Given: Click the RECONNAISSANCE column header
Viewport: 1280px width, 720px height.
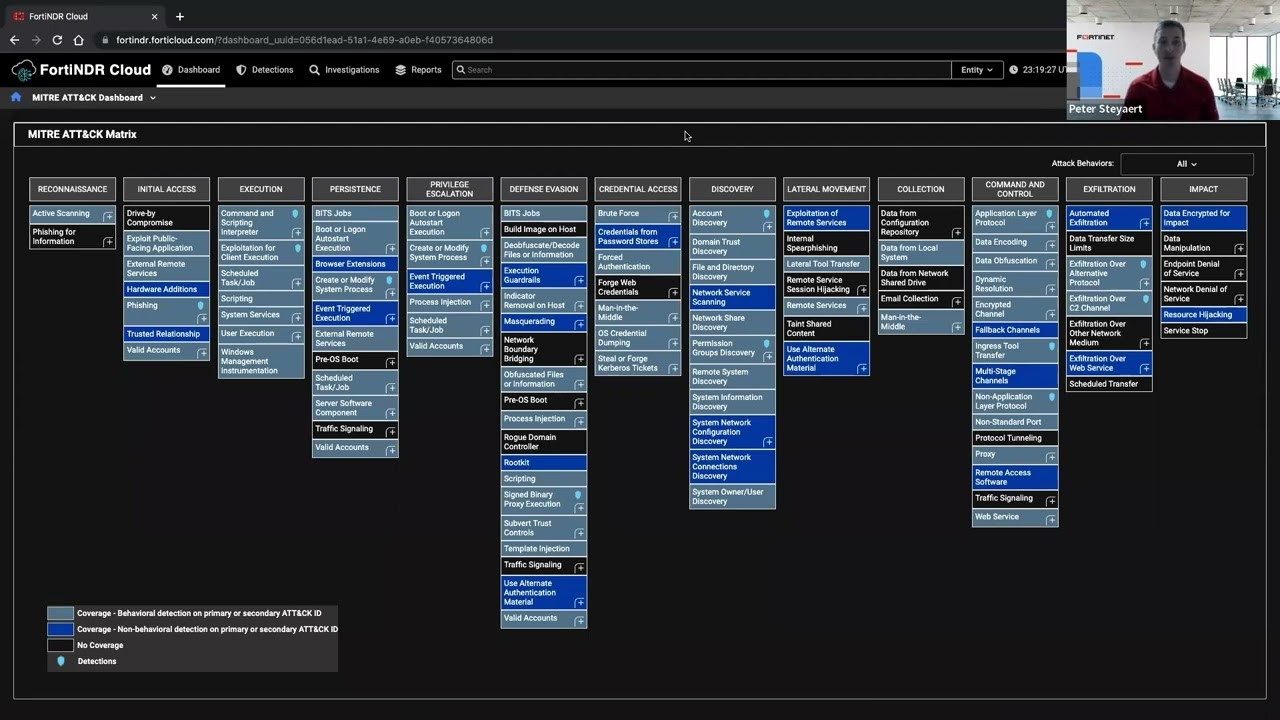Looking at the screenshot, I should click(x=72, y=189).
